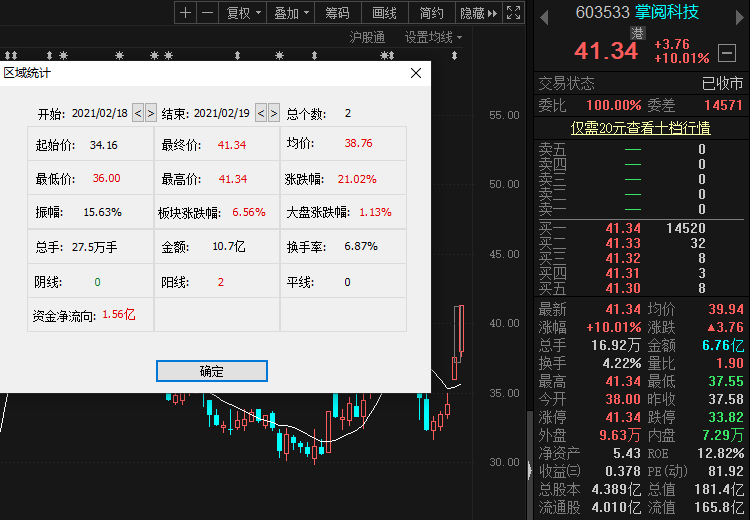Click the latest tall red candlestick
Image resolution: width=750 pixels, height=520 pixels.
point(461,330)
